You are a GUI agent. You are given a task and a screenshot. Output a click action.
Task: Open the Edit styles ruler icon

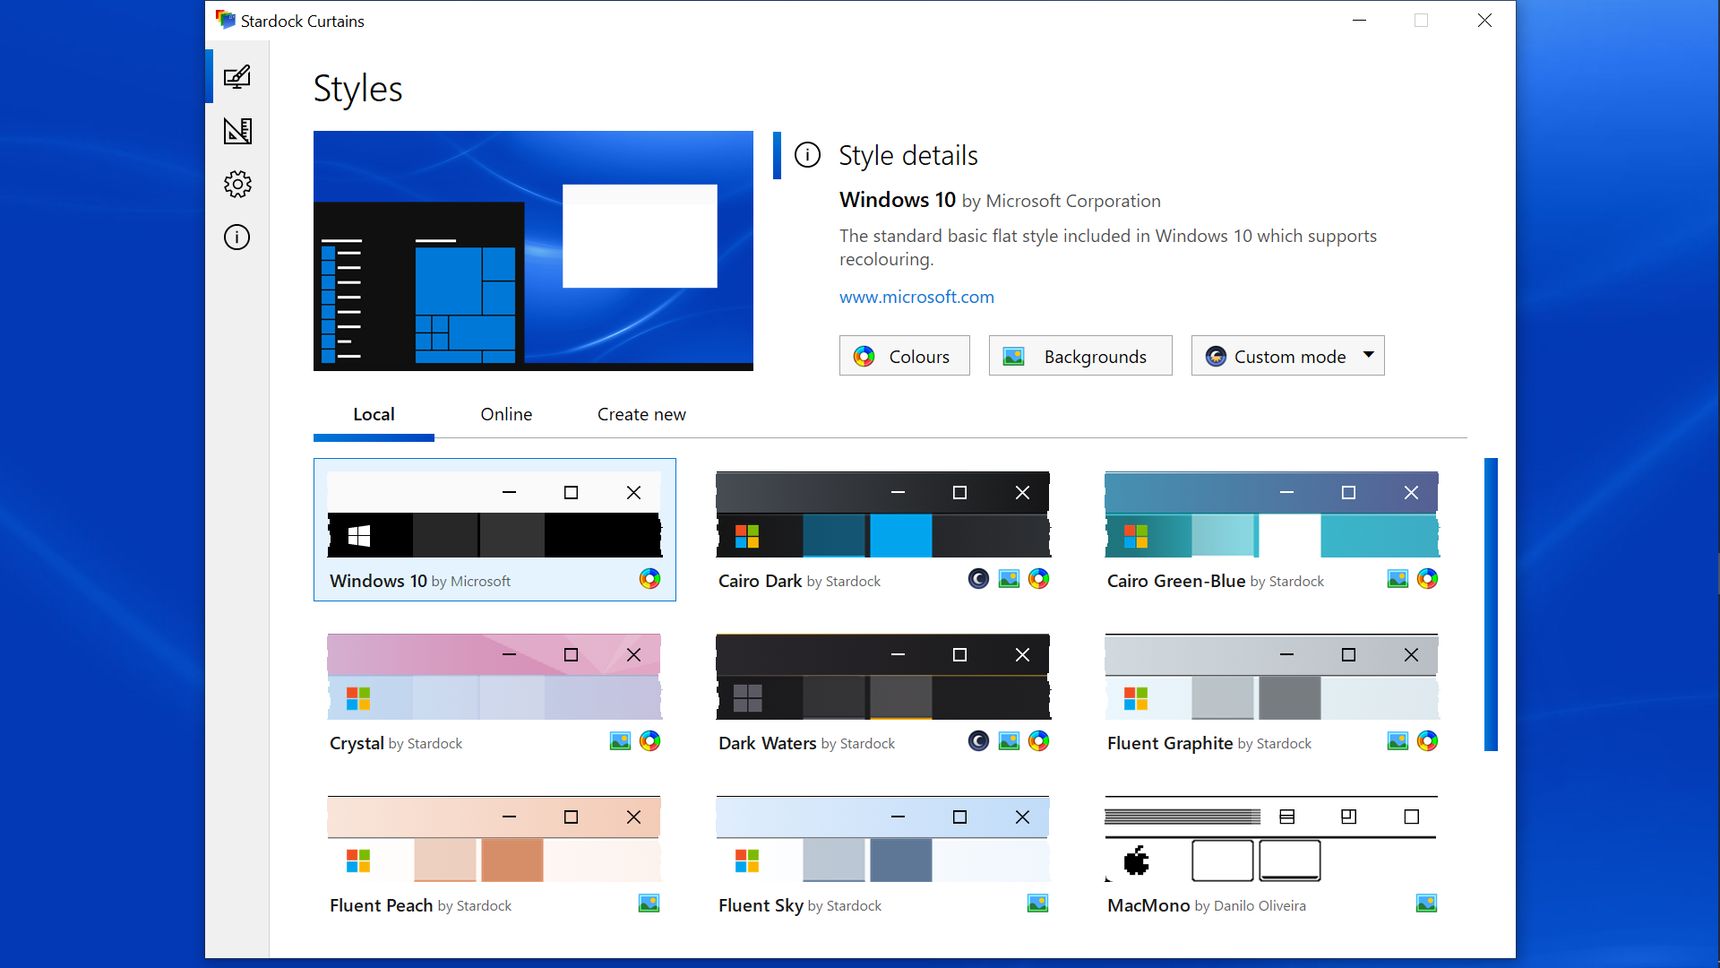(237, 130)
